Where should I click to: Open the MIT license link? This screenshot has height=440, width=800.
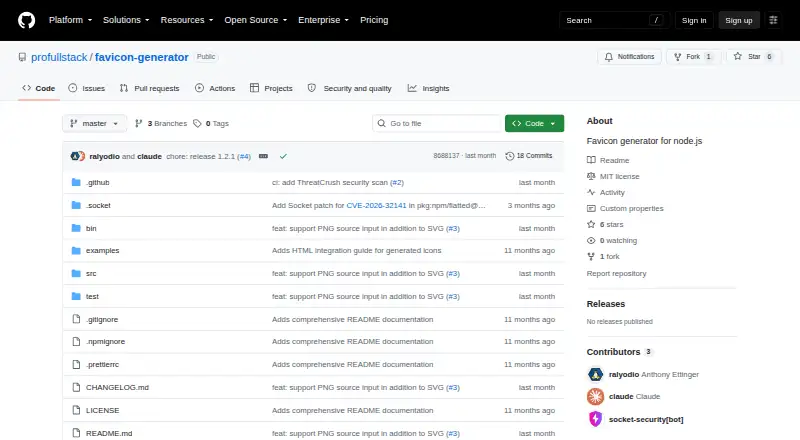pos(613,176)
